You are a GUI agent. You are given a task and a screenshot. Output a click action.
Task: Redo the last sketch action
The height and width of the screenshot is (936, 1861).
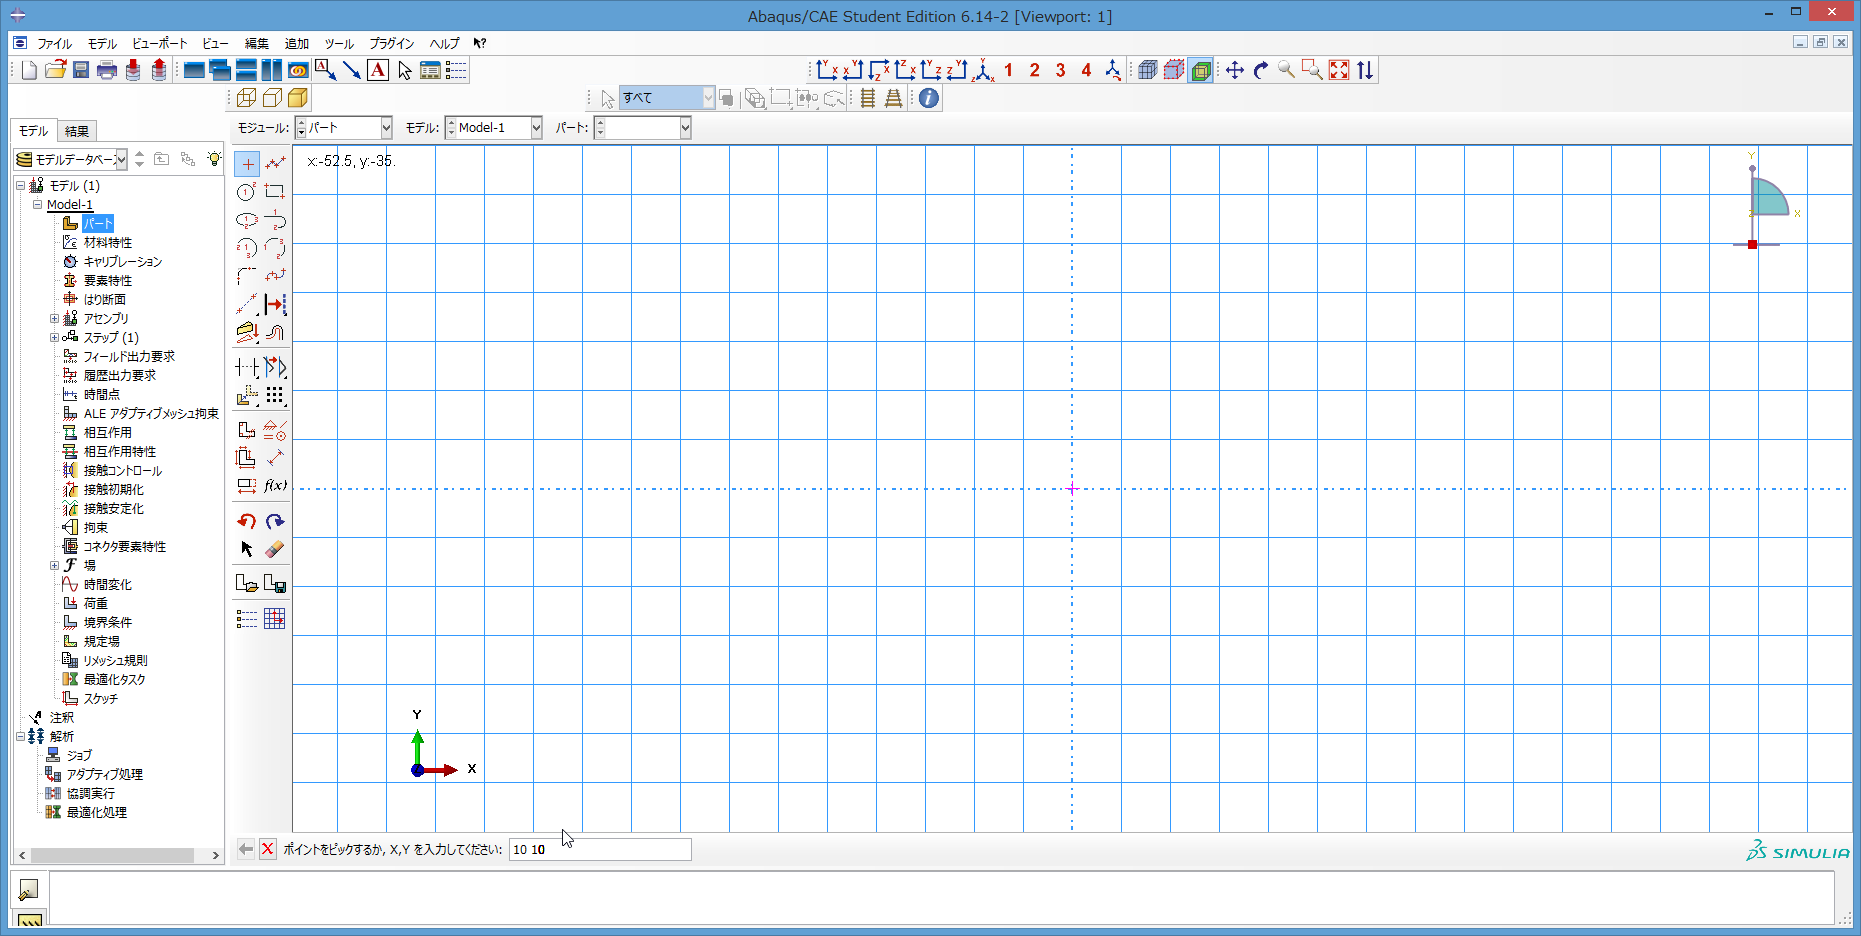point(275,521)
